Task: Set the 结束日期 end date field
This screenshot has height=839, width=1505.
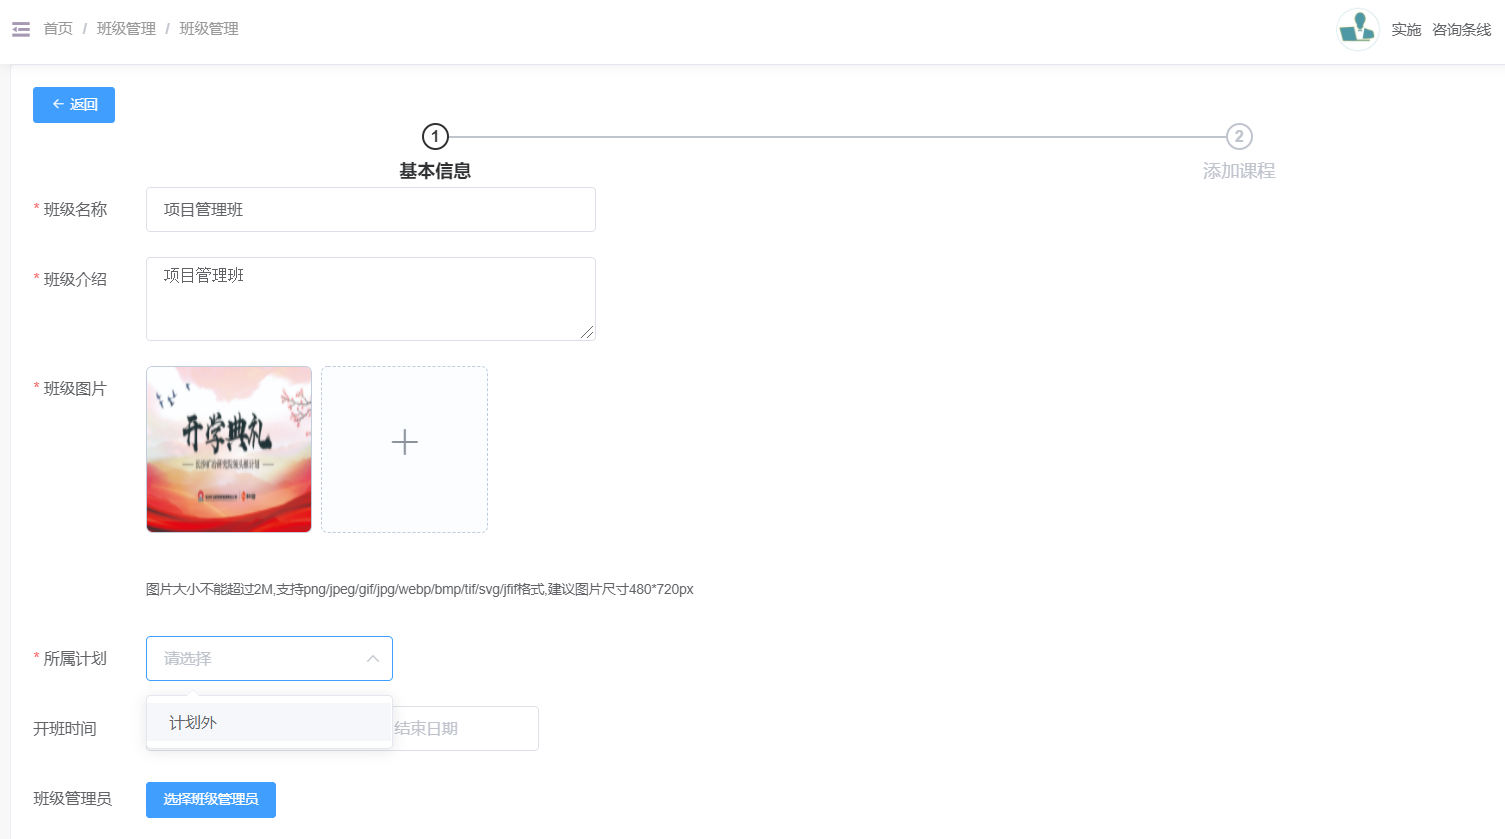Action: tap(427, 729)
